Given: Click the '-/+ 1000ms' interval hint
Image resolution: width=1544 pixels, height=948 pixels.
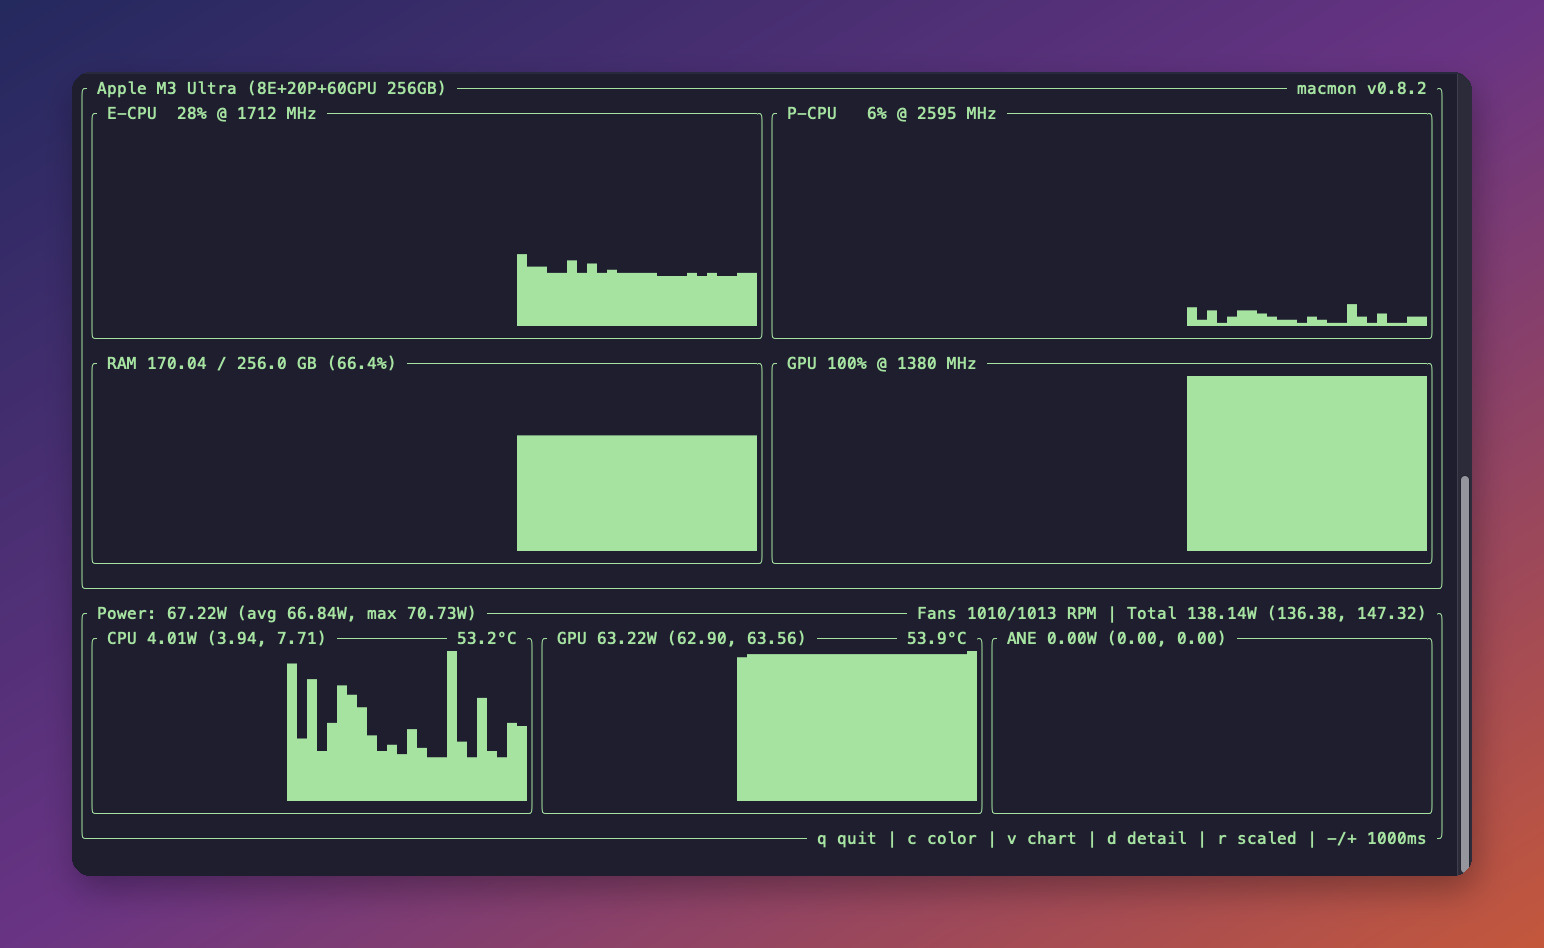Looking at the screenshot, I should 1376,838.
